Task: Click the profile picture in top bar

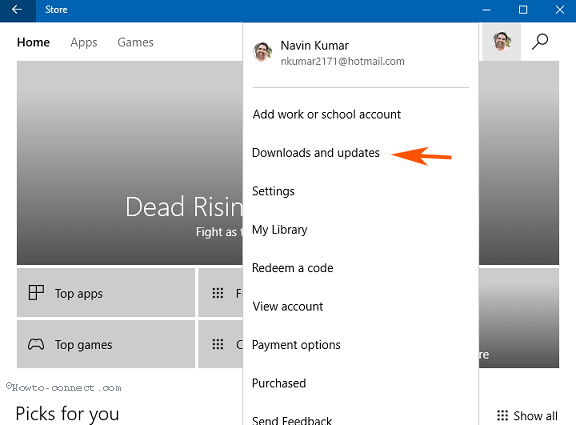Action: [501, 41]
